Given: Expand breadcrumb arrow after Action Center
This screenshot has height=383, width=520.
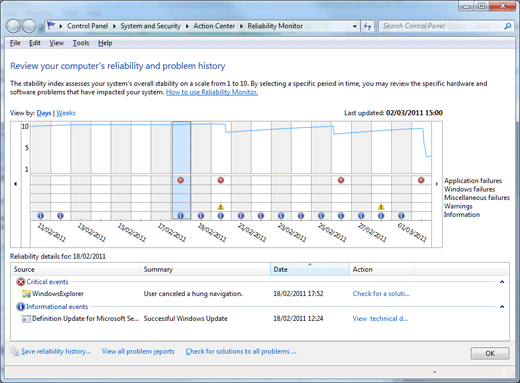Looking at the screenshot, I should pos(241,26).
